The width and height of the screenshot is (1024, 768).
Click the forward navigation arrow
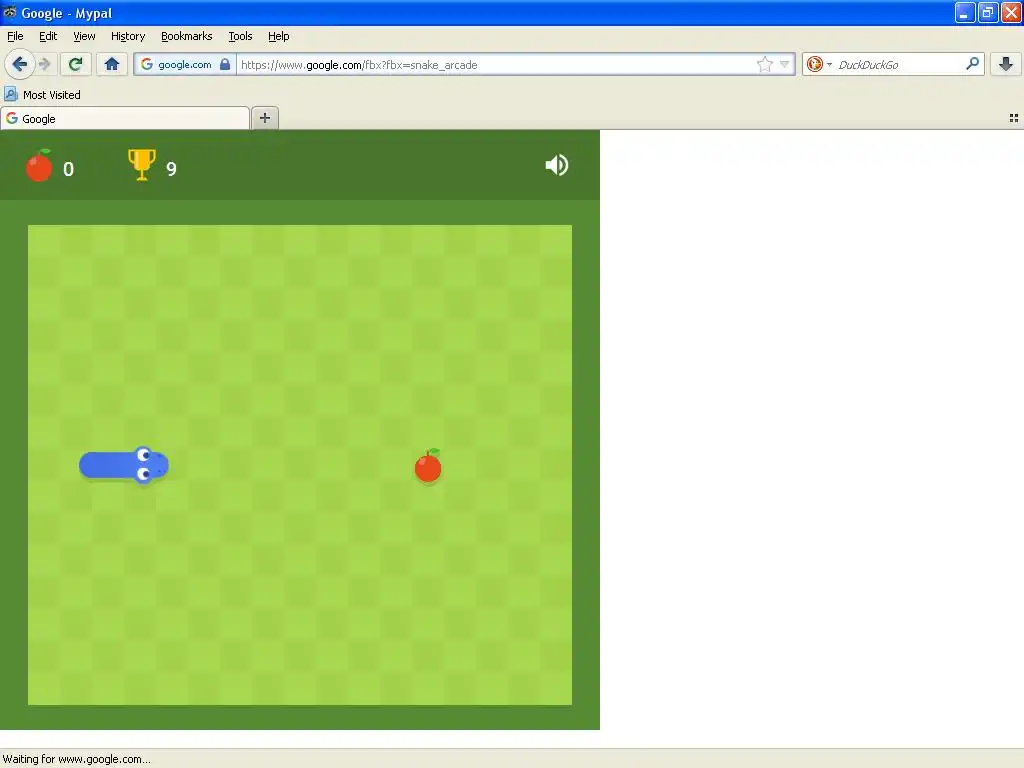pyautogui.click(x=44, y=64)
